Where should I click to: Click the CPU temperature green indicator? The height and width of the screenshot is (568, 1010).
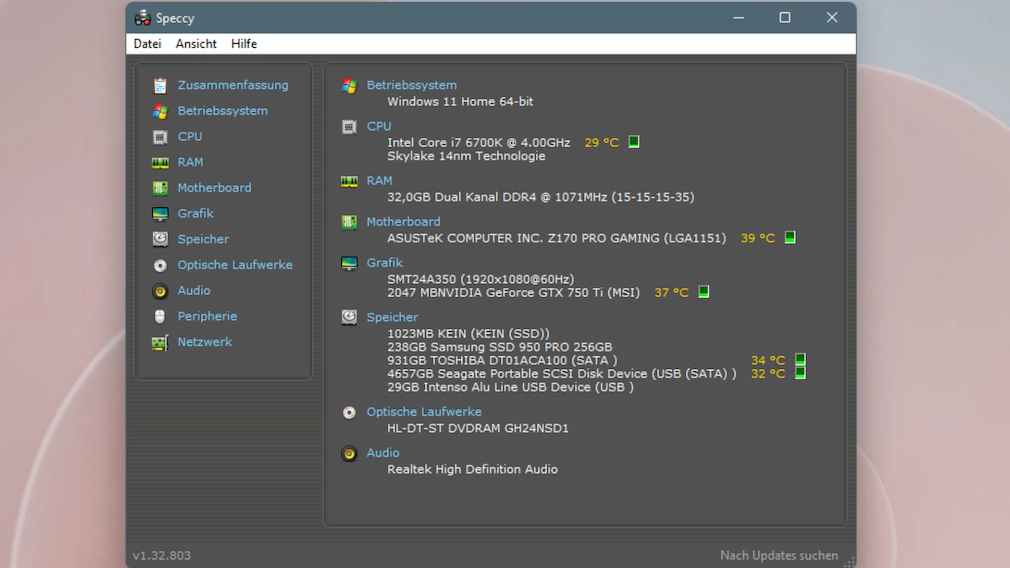[x=633, y=142]
